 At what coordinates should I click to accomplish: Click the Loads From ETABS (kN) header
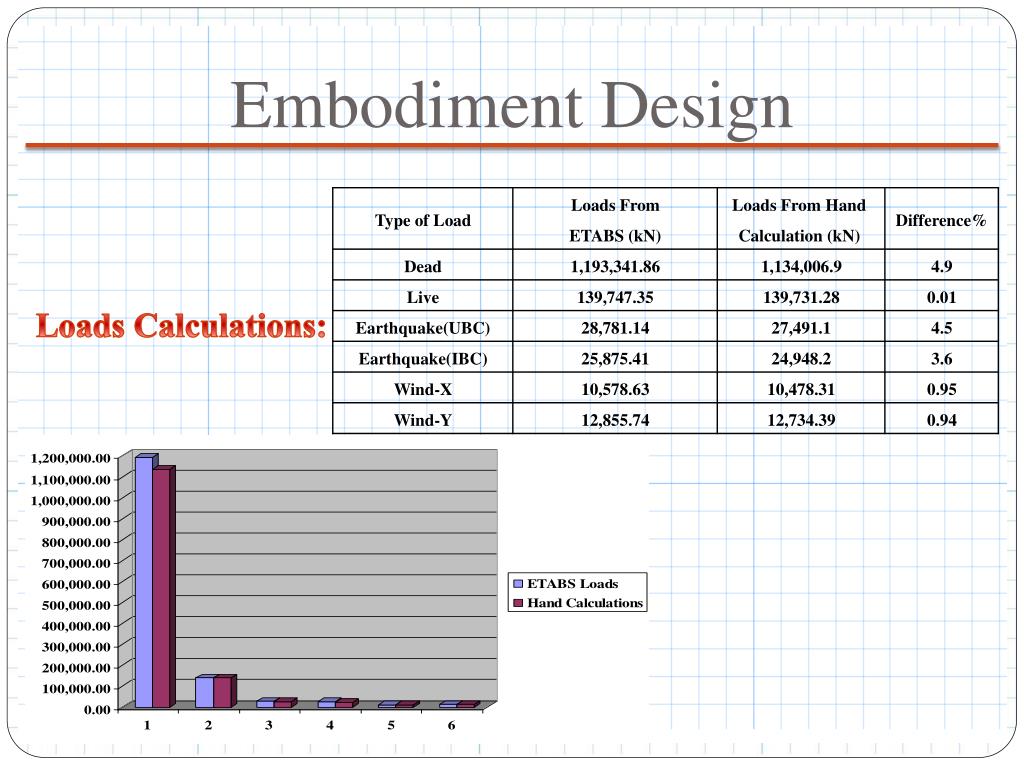coord(615,221)
